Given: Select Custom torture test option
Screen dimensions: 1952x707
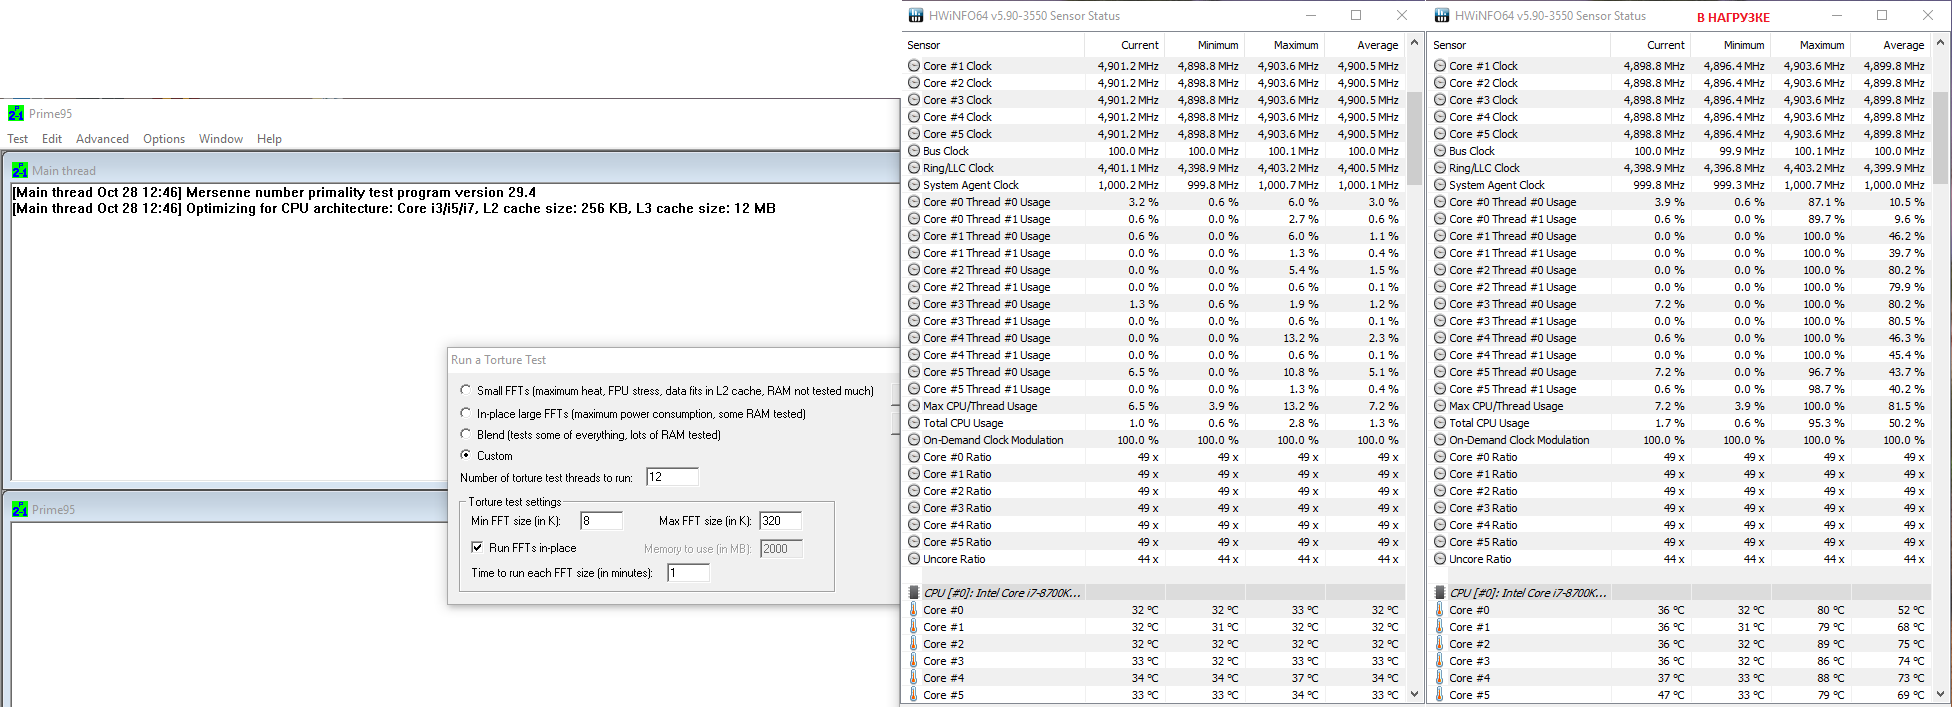Looking at the screenshot, I should coord(466,455).
